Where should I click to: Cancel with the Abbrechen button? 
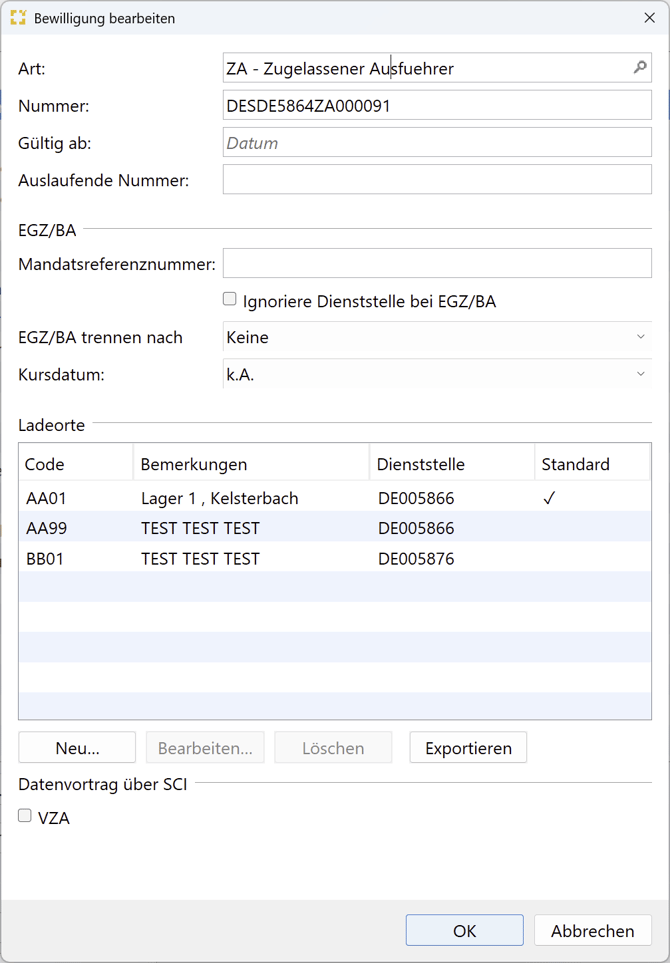(x=592, y=930)
